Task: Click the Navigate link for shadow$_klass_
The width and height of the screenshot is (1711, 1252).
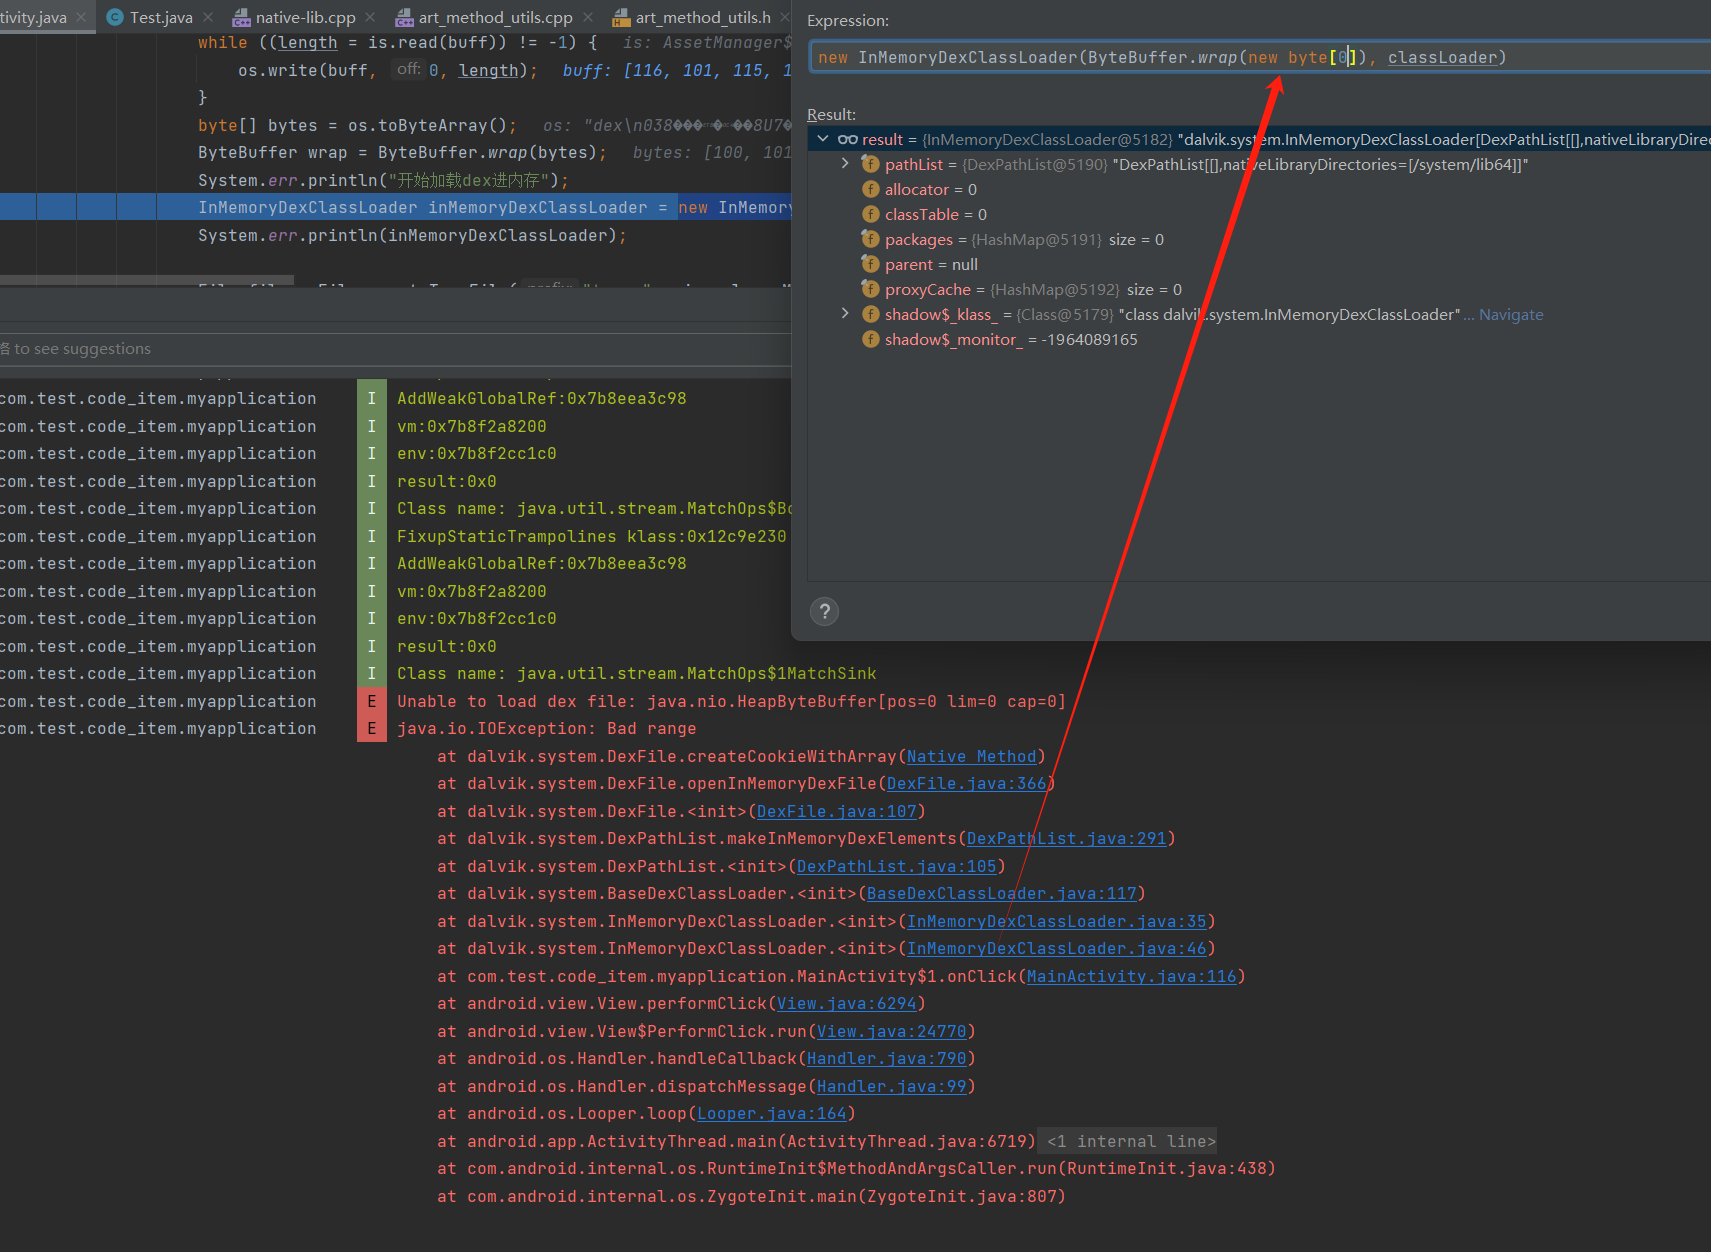Action: coord(1511,314)
